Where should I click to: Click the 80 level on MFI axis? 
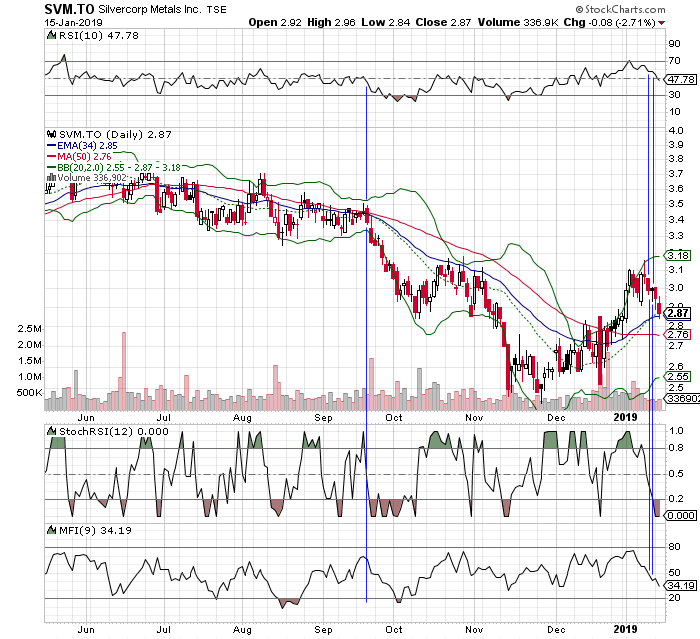pos(675,547)
